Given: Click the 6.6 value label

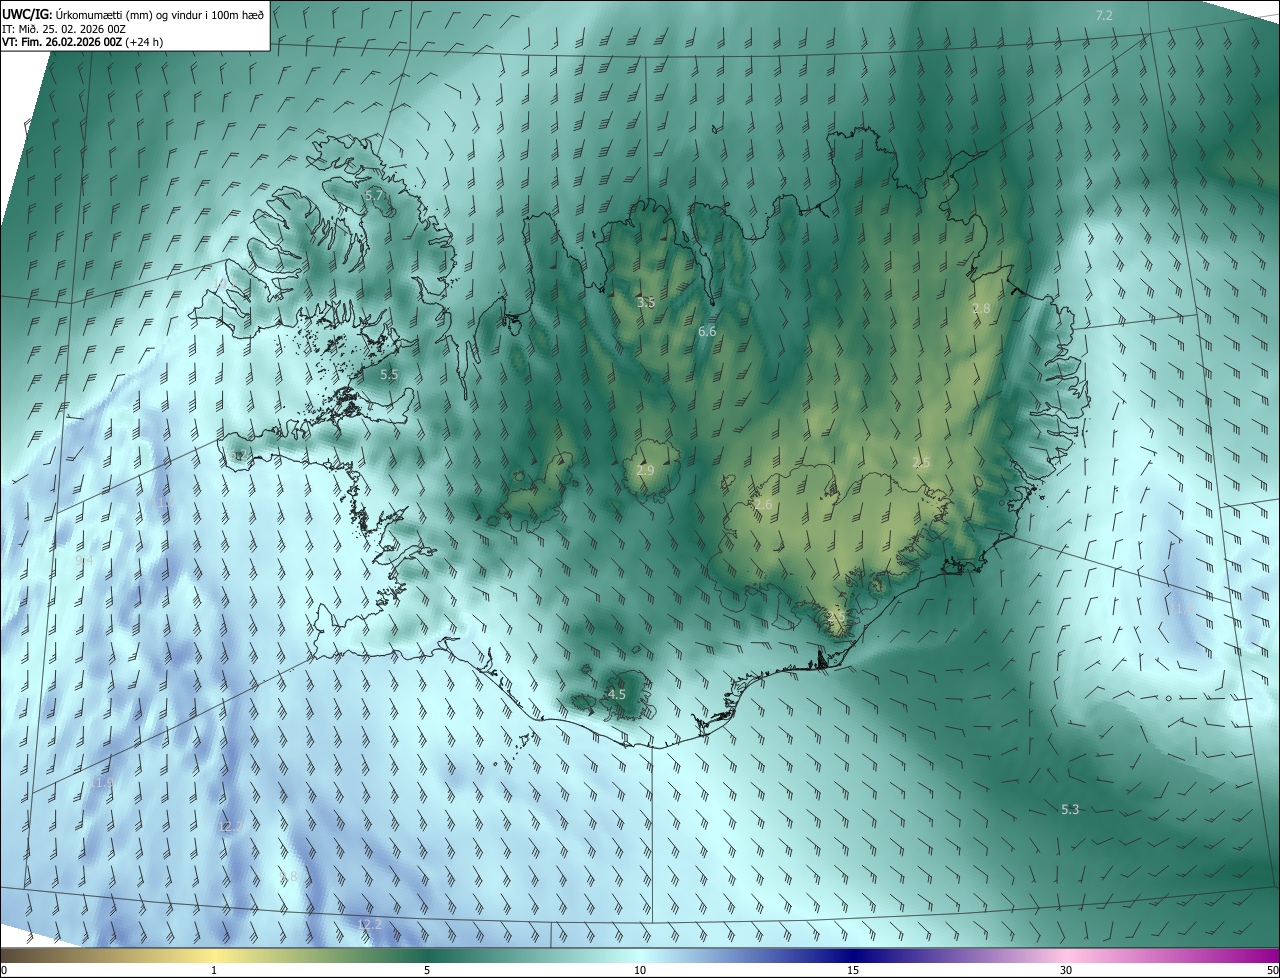Looking at the screenshot, I should (707, 331).
